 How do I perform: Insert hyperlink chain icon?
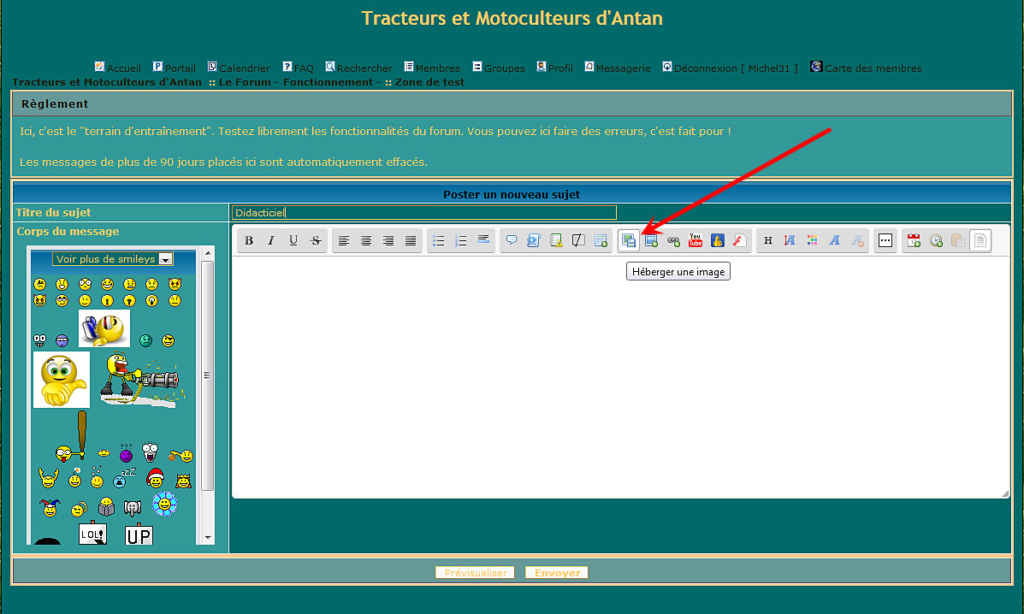click(673, 240)
